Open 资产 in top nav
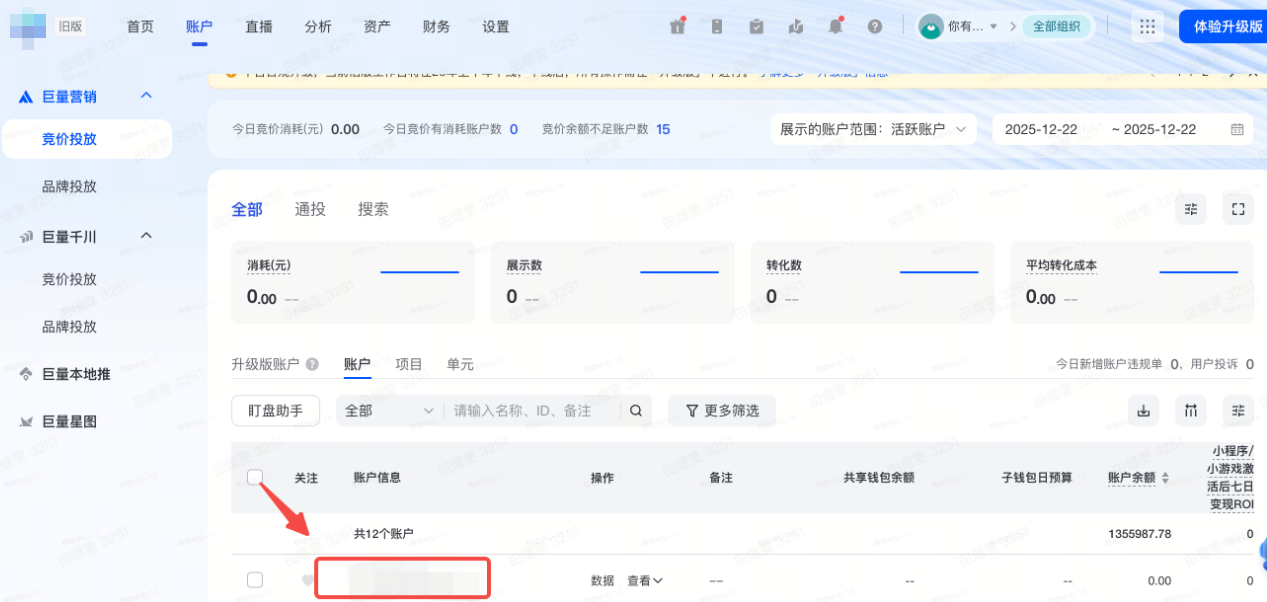Image resolution: width=1267 pixels, height=602 pixels. pos(377,27)
